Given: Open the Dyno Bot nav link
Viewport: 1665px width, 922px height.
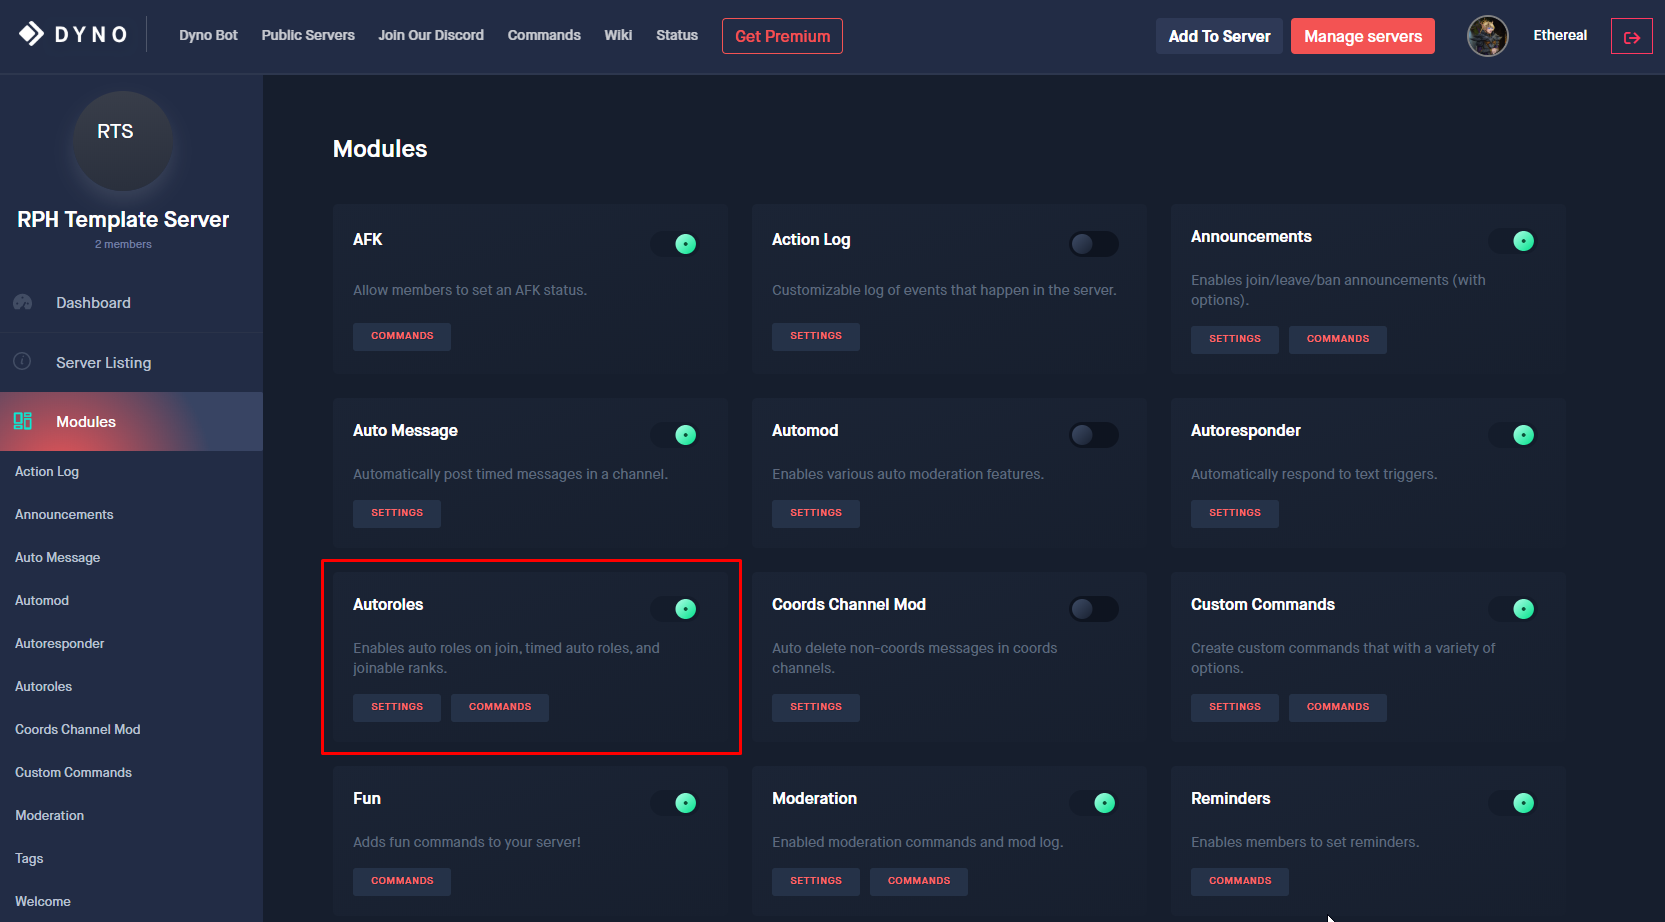Looking at the screenshot, I should click(x=208, y=35).
